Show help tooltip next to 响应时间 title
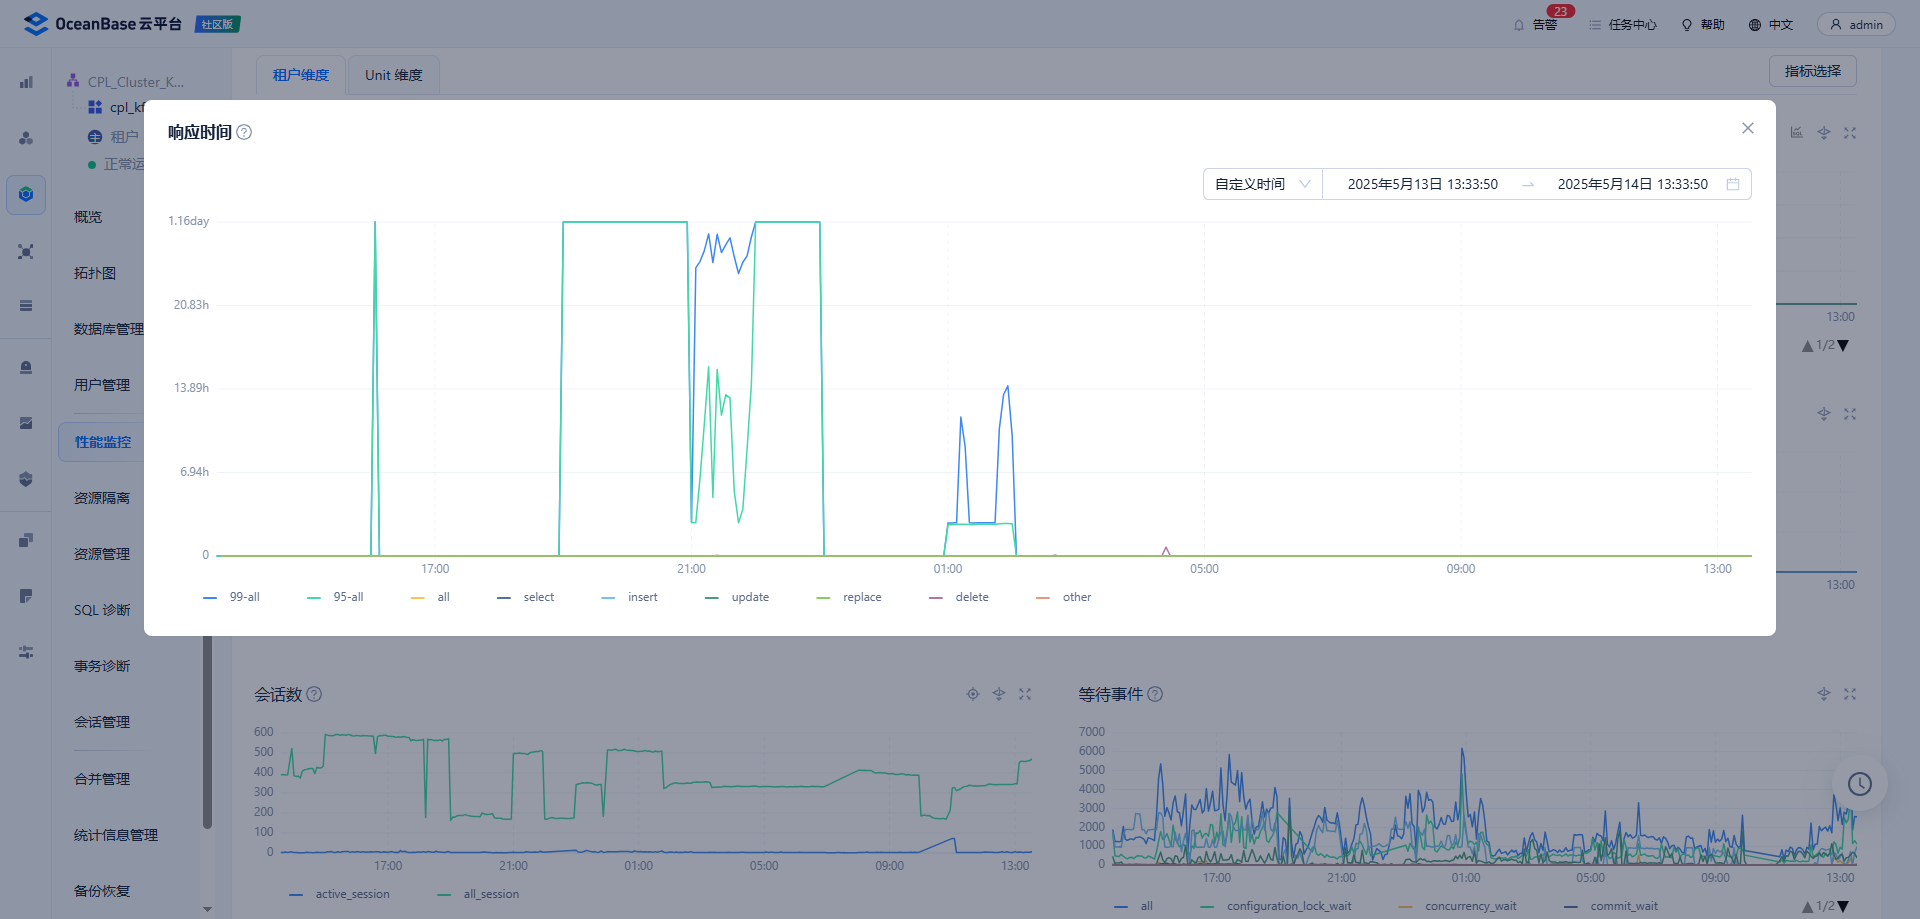The image size is (1920, 919). click(244, 132)
